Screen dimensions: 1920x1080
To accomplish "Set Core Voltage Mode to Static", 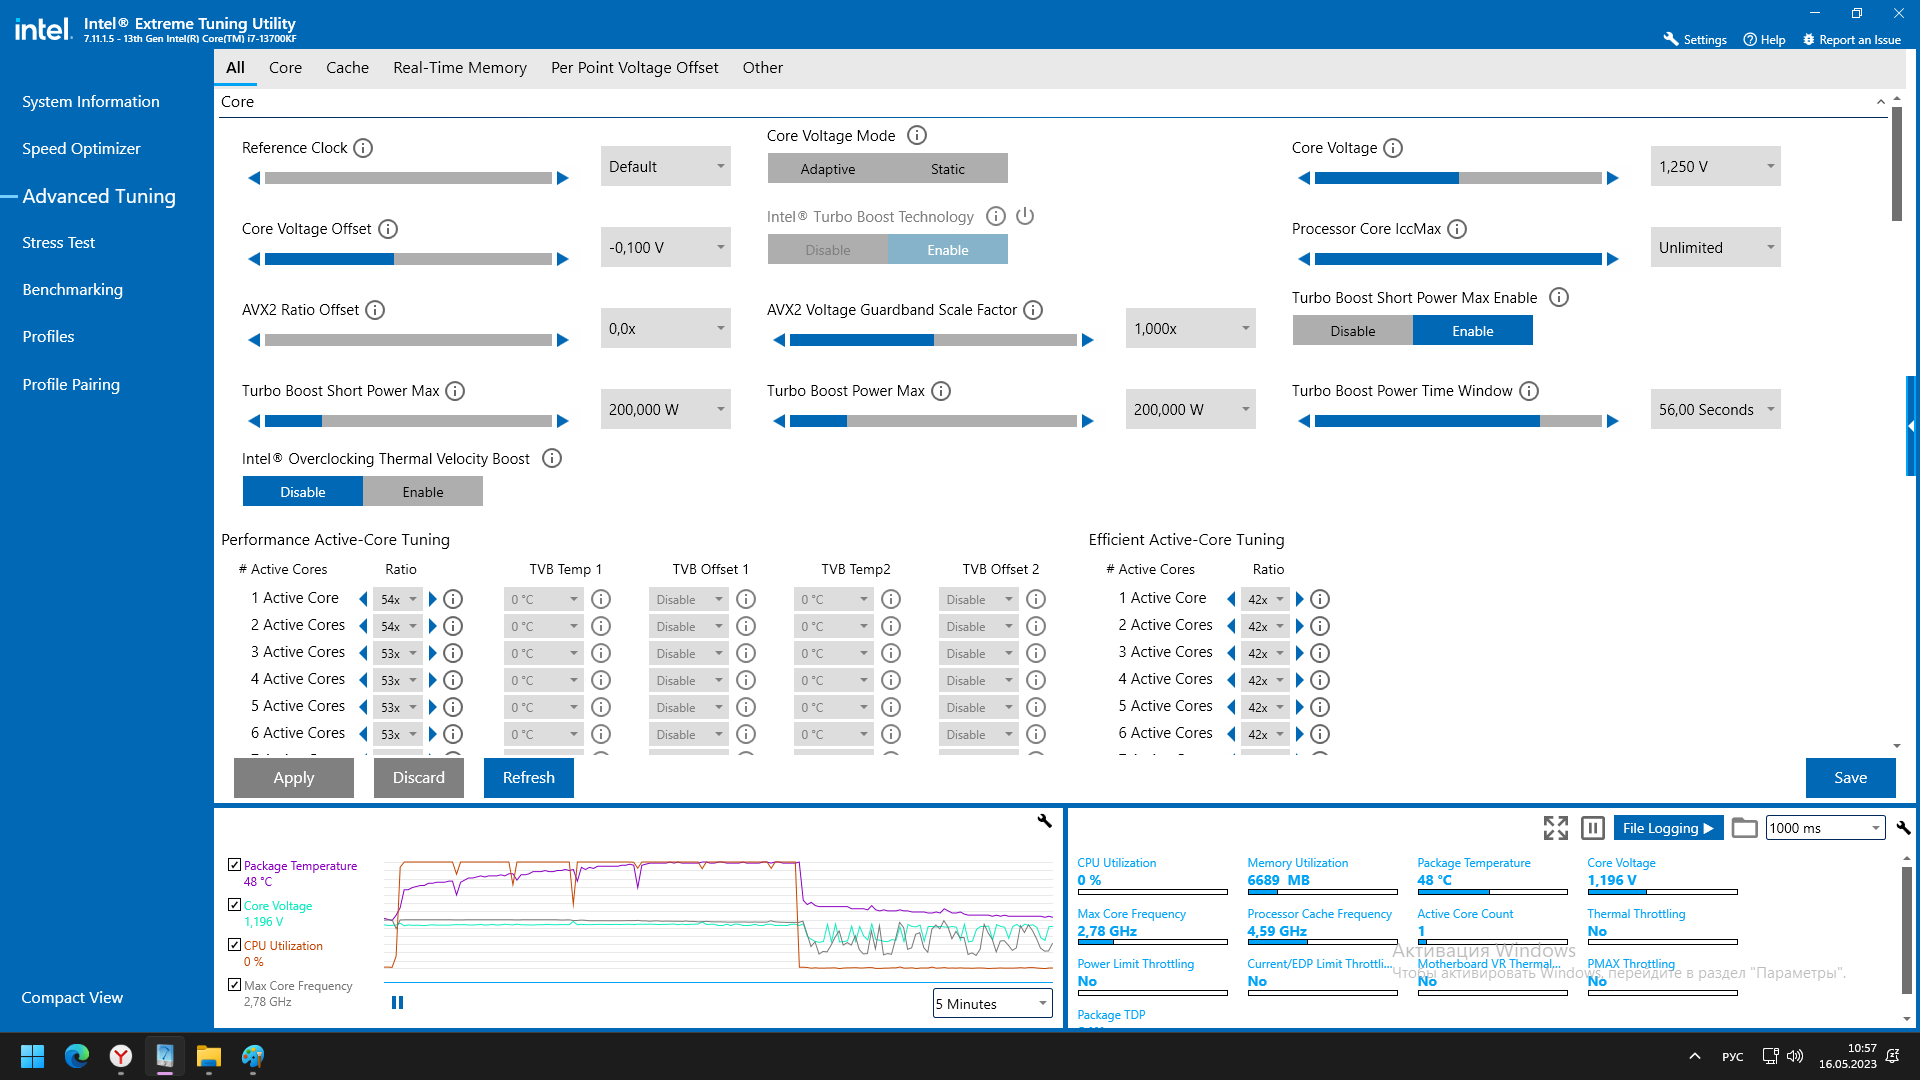I will [x=947, y=169].
